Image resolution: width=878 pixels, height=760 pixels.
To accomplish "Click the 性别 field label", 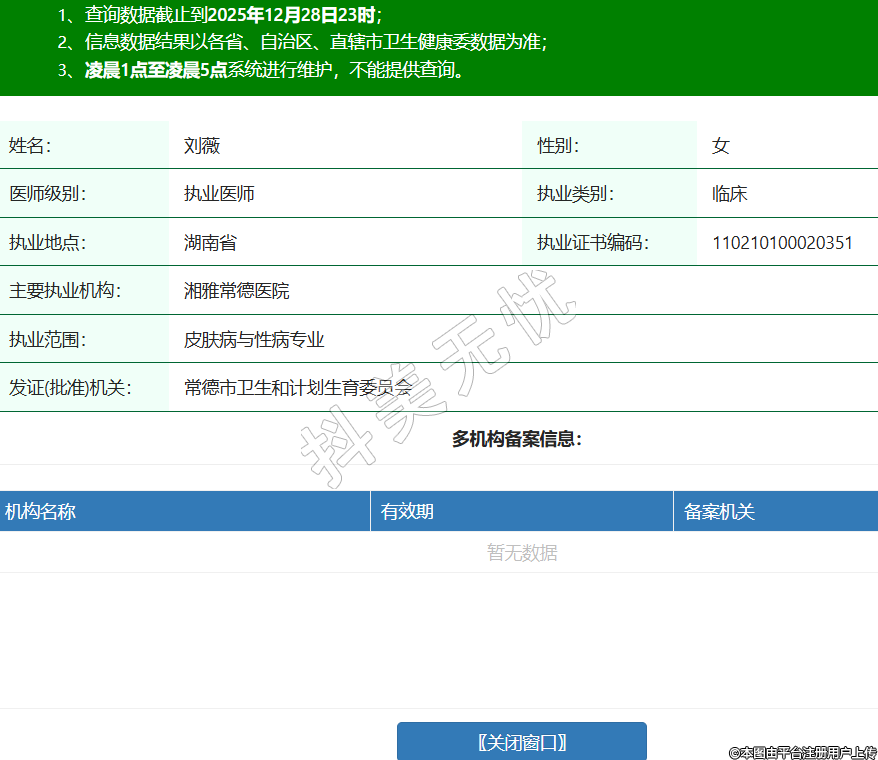I will point(558,146).
